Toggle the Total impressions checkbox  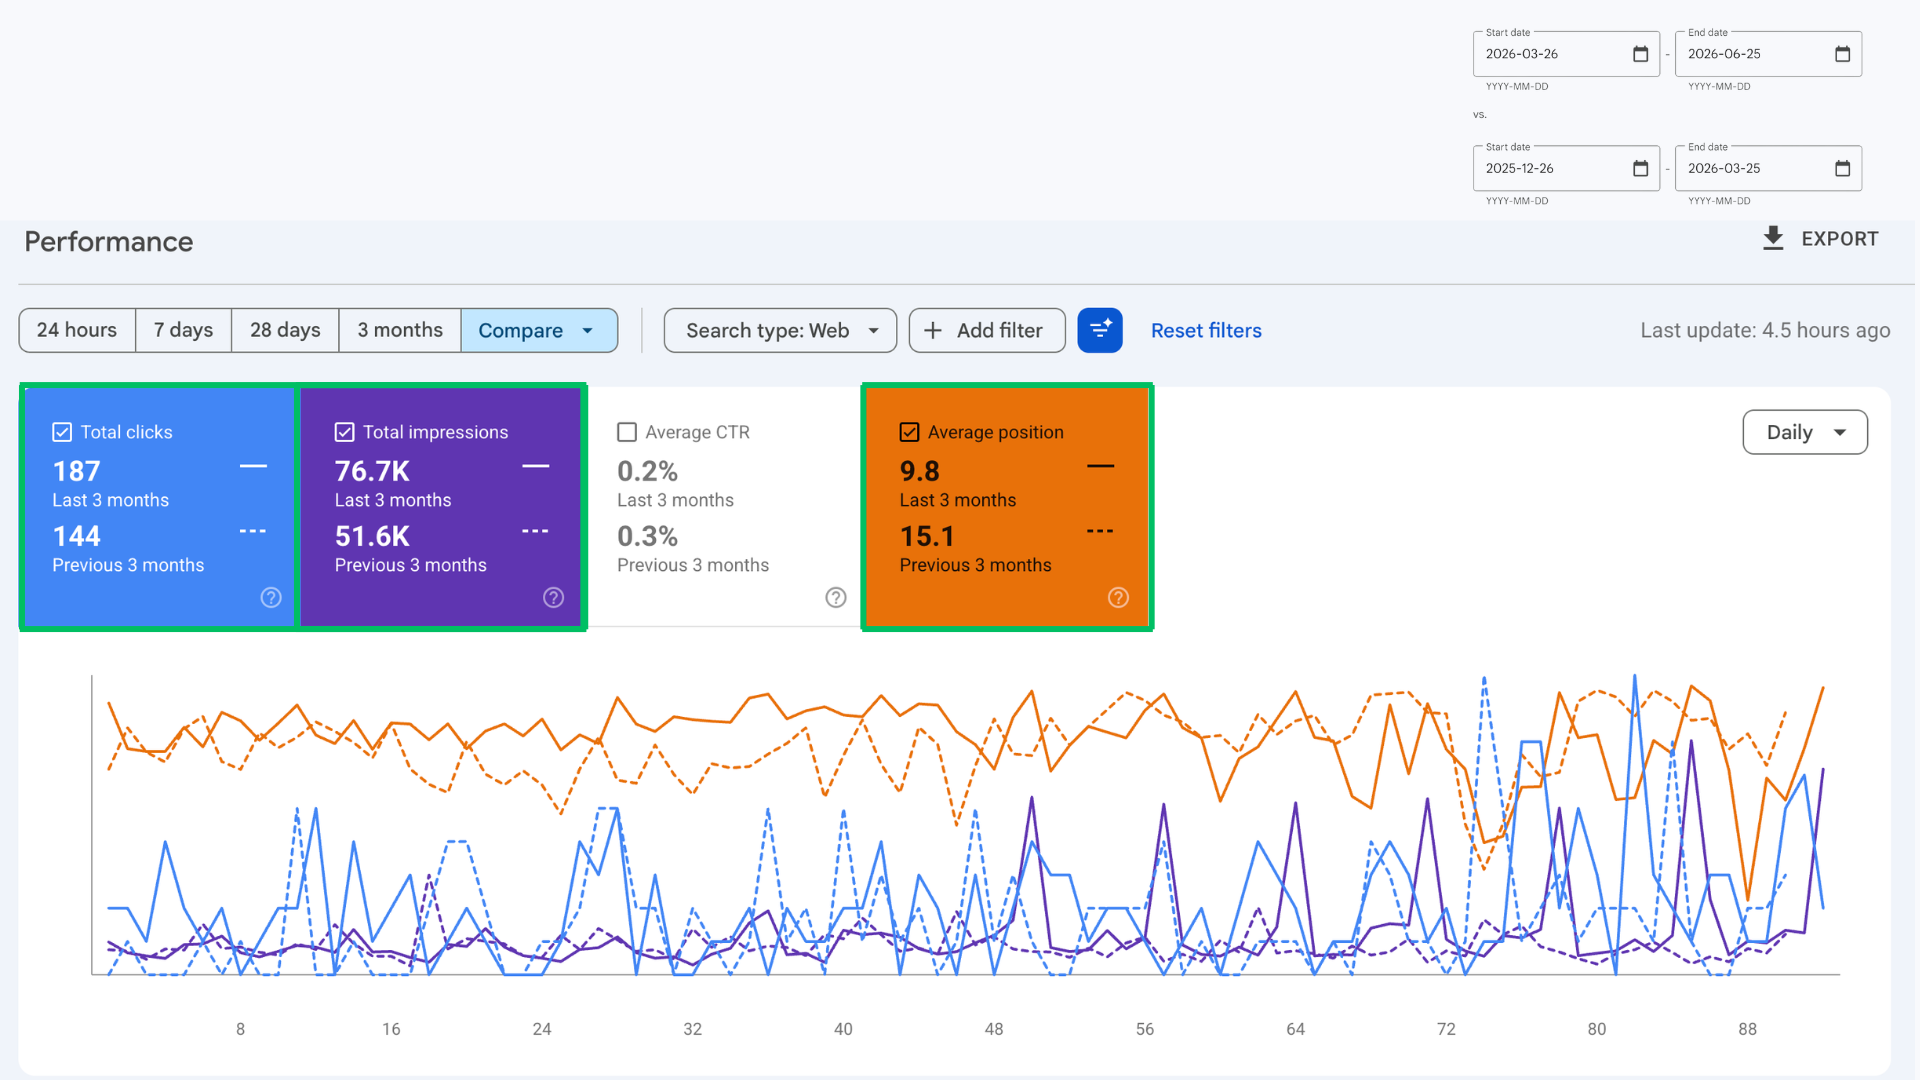(344, 432)
